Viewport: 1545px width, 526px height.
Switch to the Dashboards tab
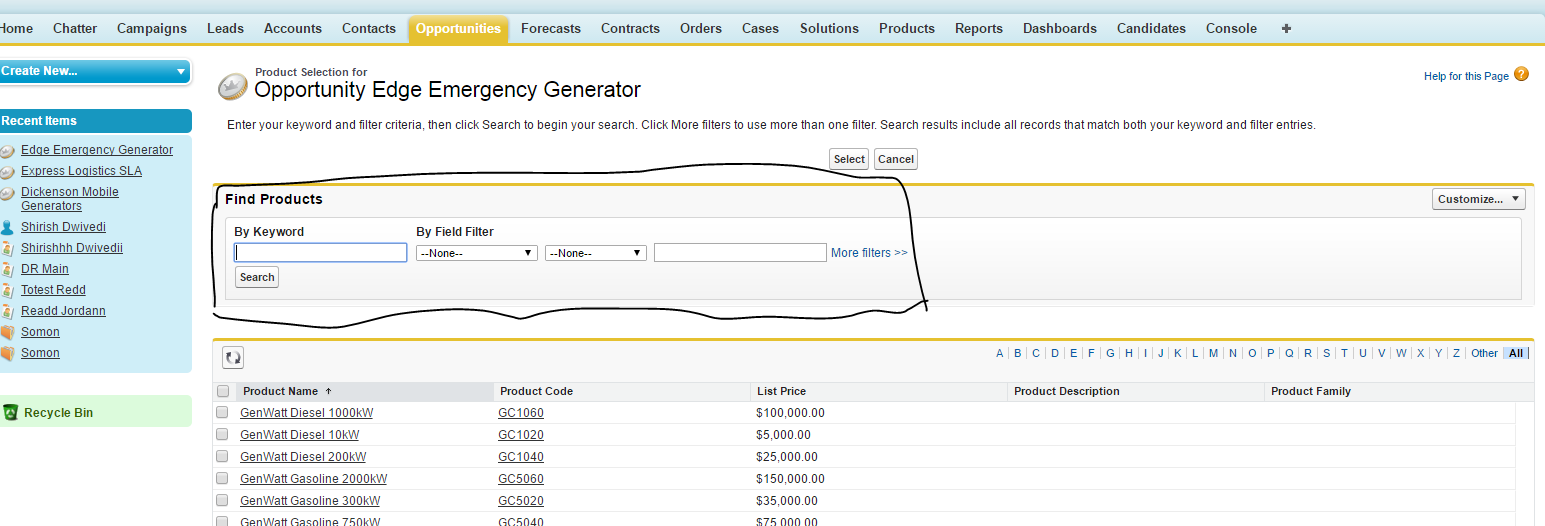click(x=1060, y=28)
